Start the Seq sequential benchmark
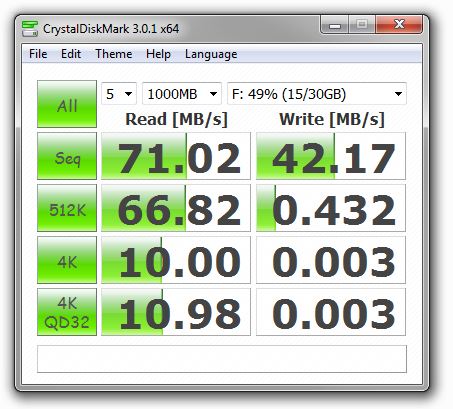Image resolution: width=453 pixels, height=409 pixels. 67,156
